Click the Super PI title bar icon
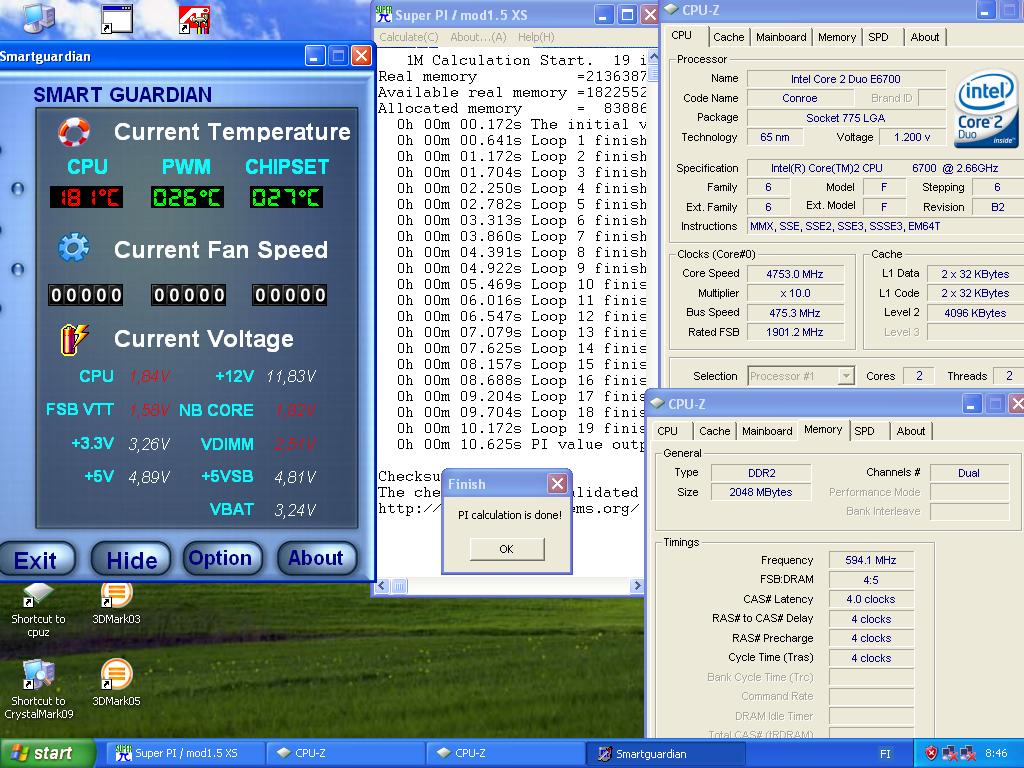The image size is (1024, 768). tap(383, 14)
